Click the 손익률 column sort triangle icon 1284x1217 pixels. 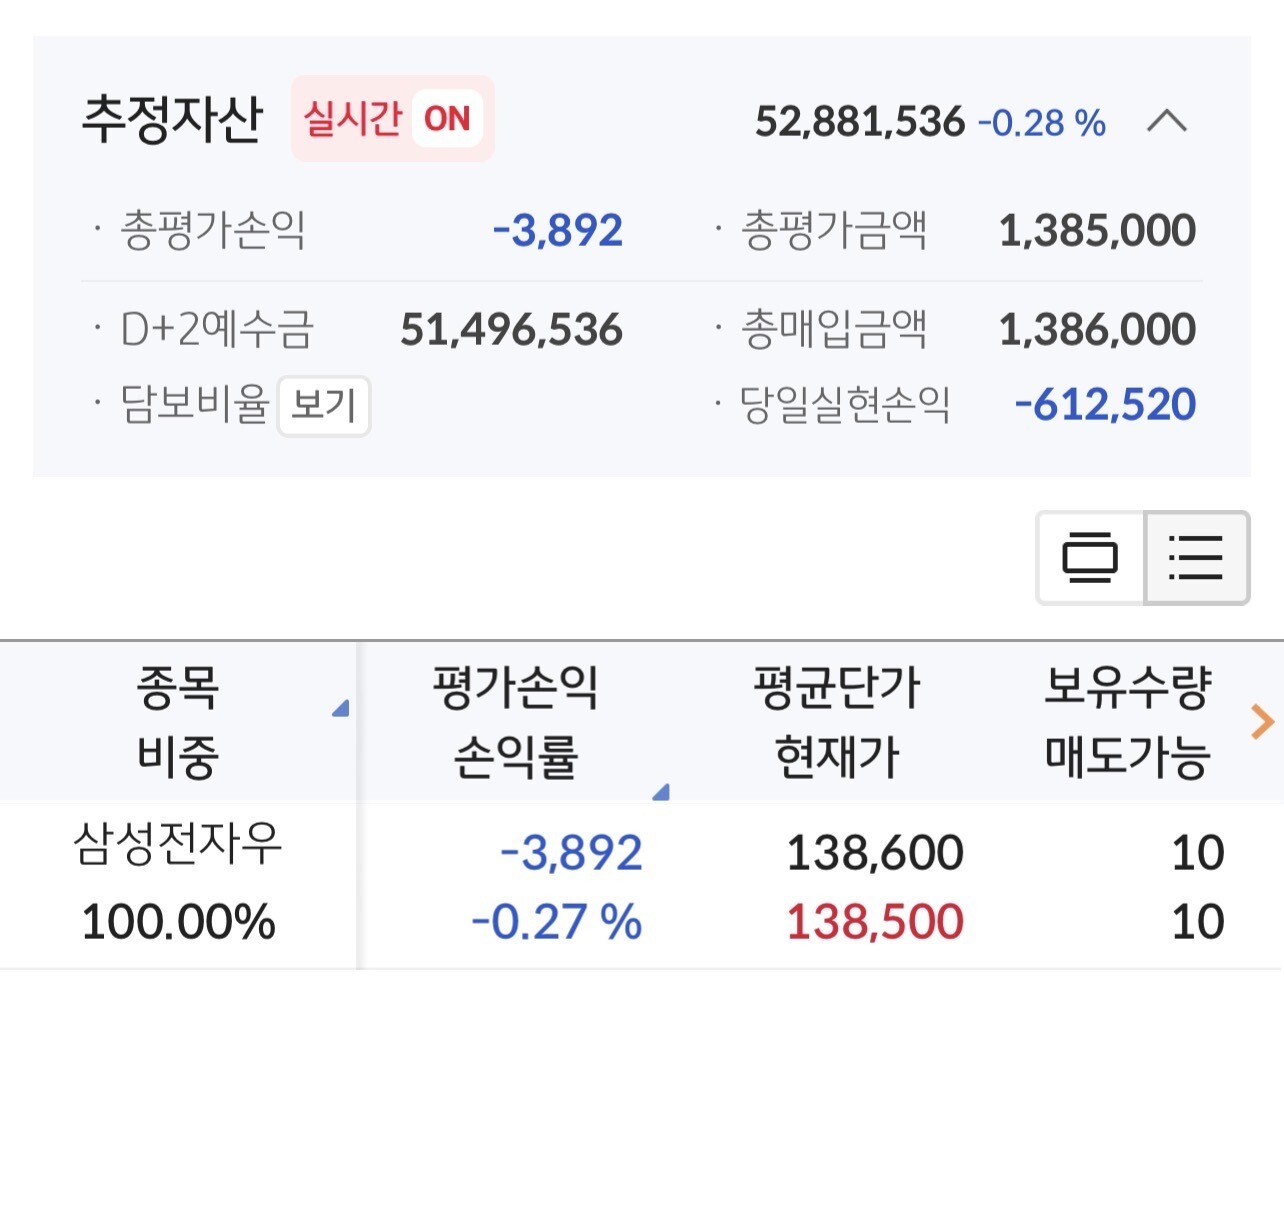point(660,793)
